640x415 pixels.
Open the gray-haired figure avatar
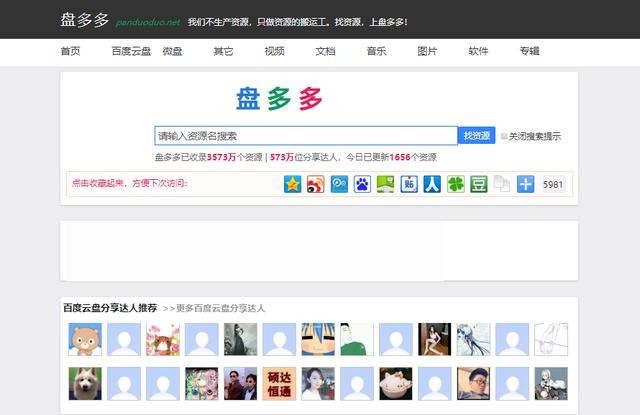[551, 384]
